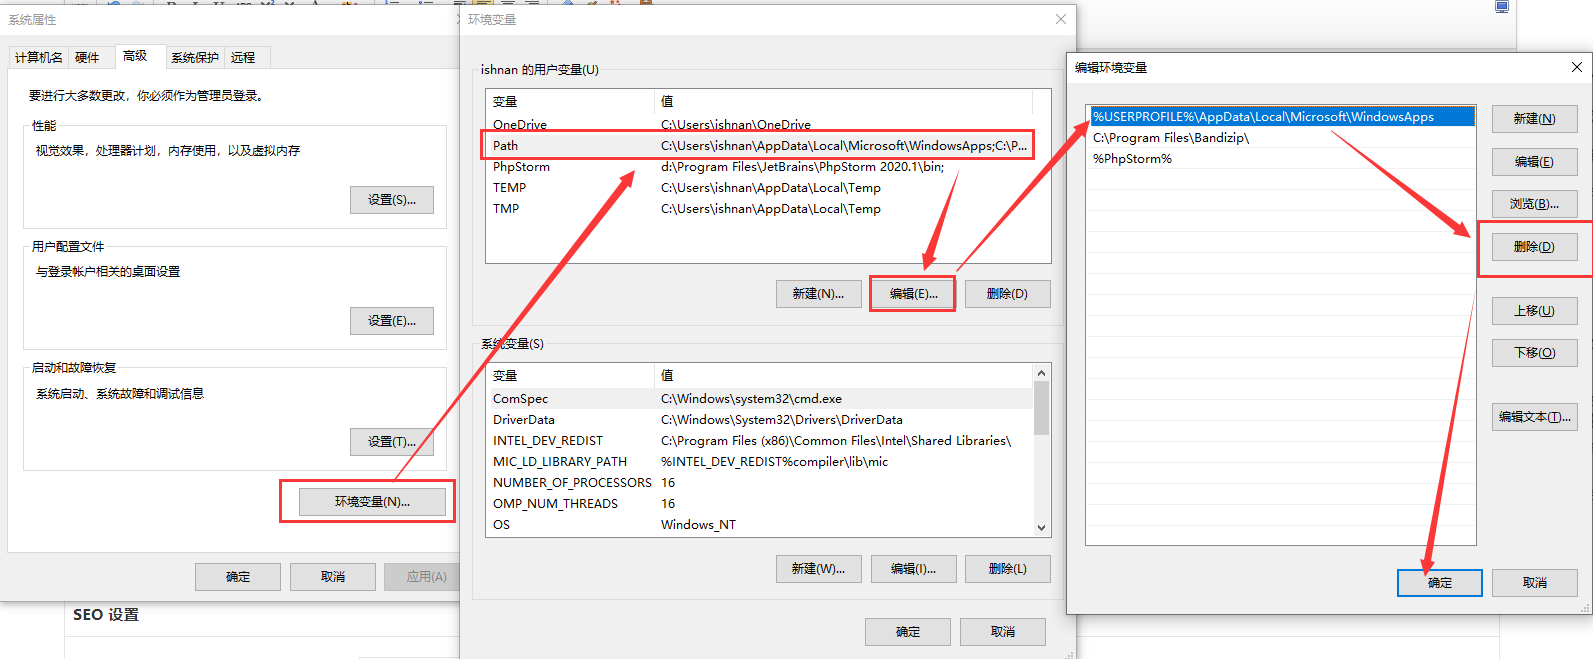Switch to the 系统保护 tab
1593x659 pixels.
tap(194, 58)
